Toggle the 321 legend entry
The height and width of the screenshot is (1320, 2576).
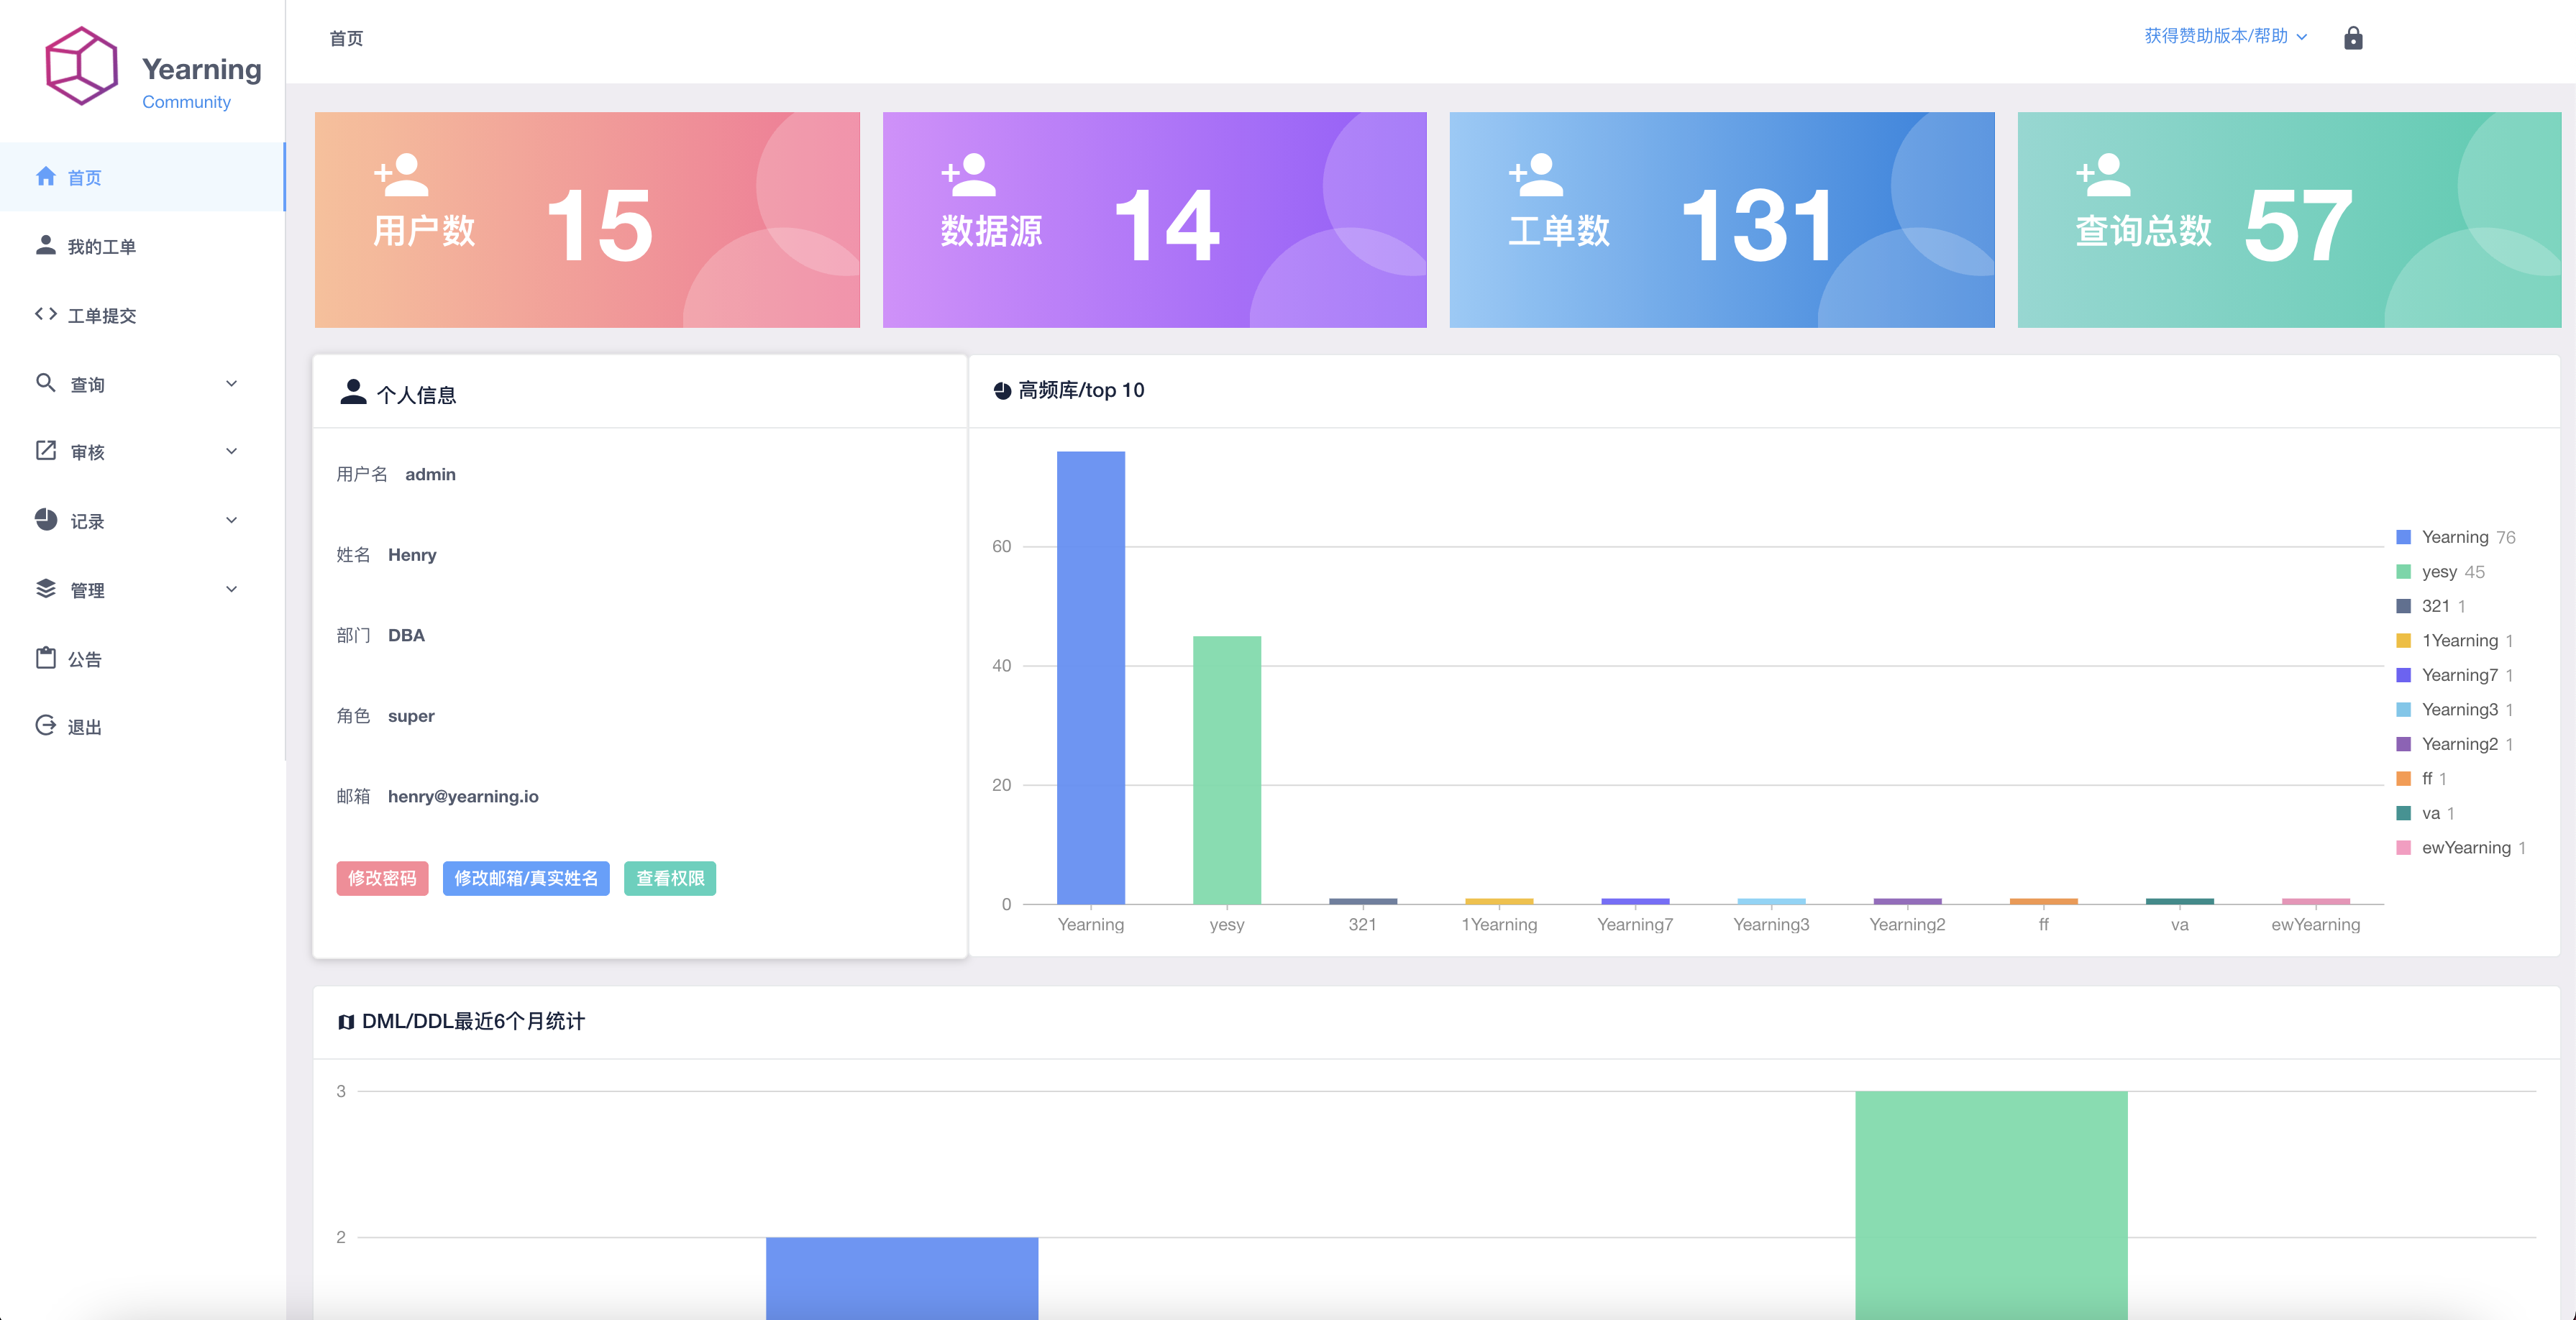[2432, 606]
